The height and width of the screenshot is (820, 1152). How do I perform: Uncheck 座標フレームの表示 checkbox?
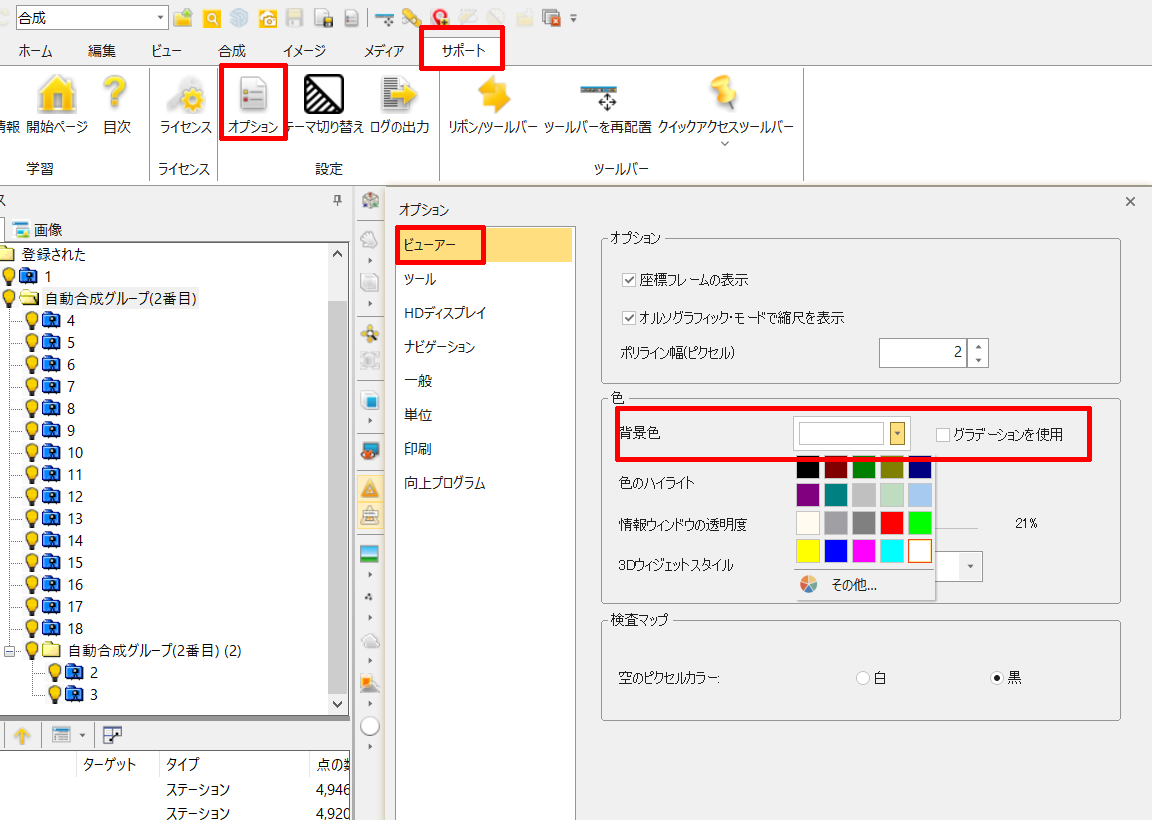(x=629, y=280)
